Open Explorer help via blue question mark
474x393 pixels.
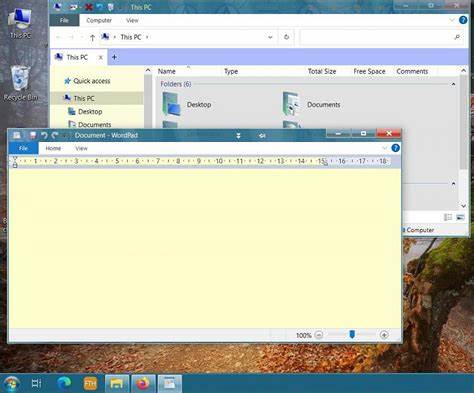[463, 20]
